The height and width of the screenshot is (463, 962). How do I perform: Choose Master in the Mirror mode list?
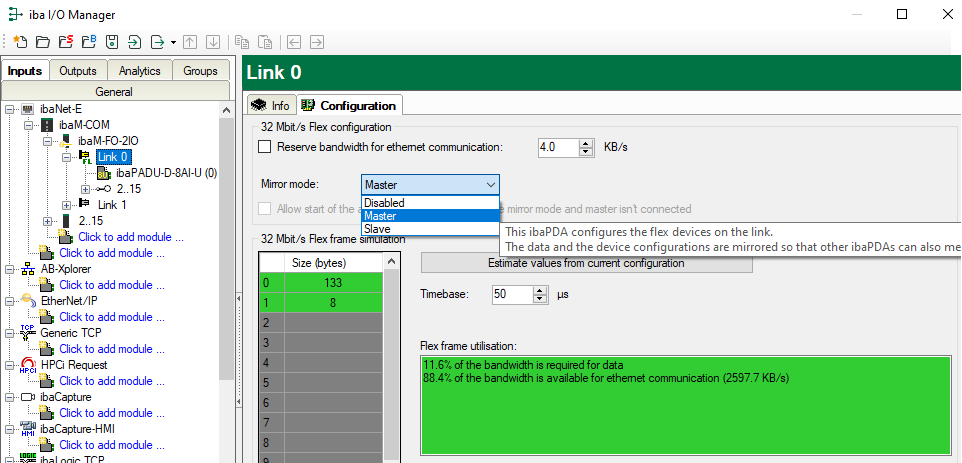[430, 216]
